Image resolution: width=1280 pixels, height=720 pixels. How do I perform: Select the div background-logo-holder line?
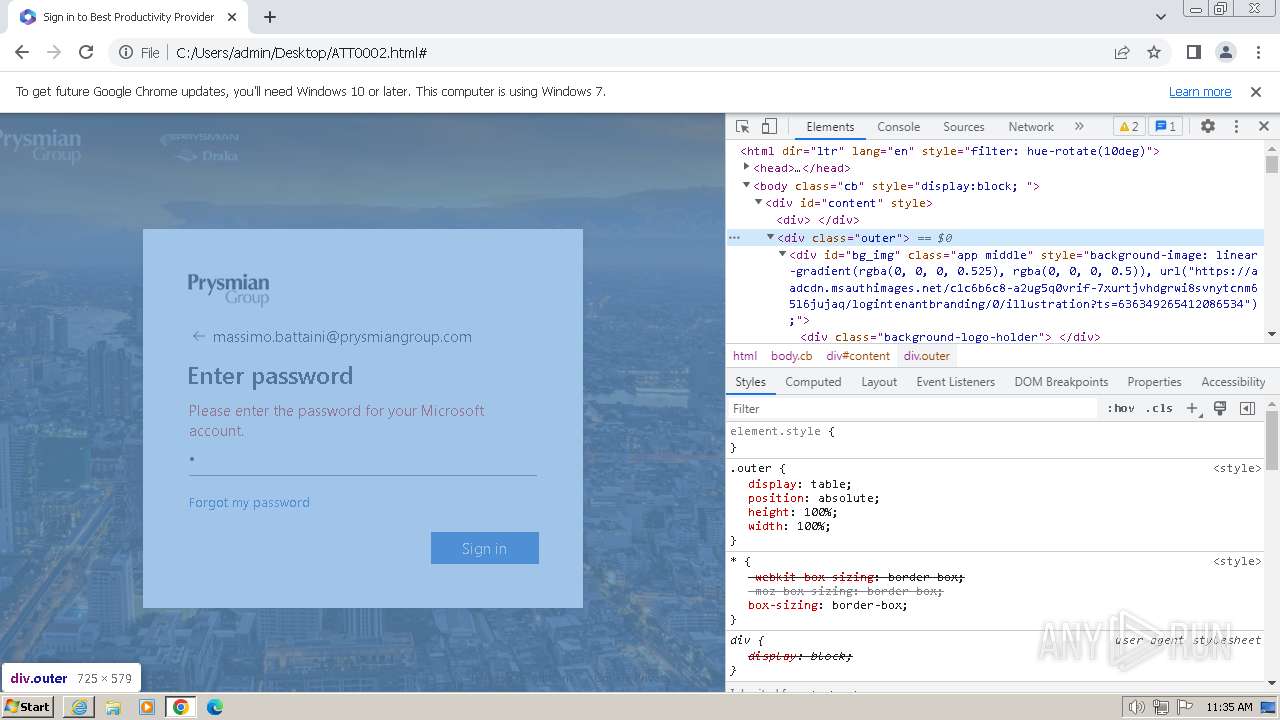(950, 337)
